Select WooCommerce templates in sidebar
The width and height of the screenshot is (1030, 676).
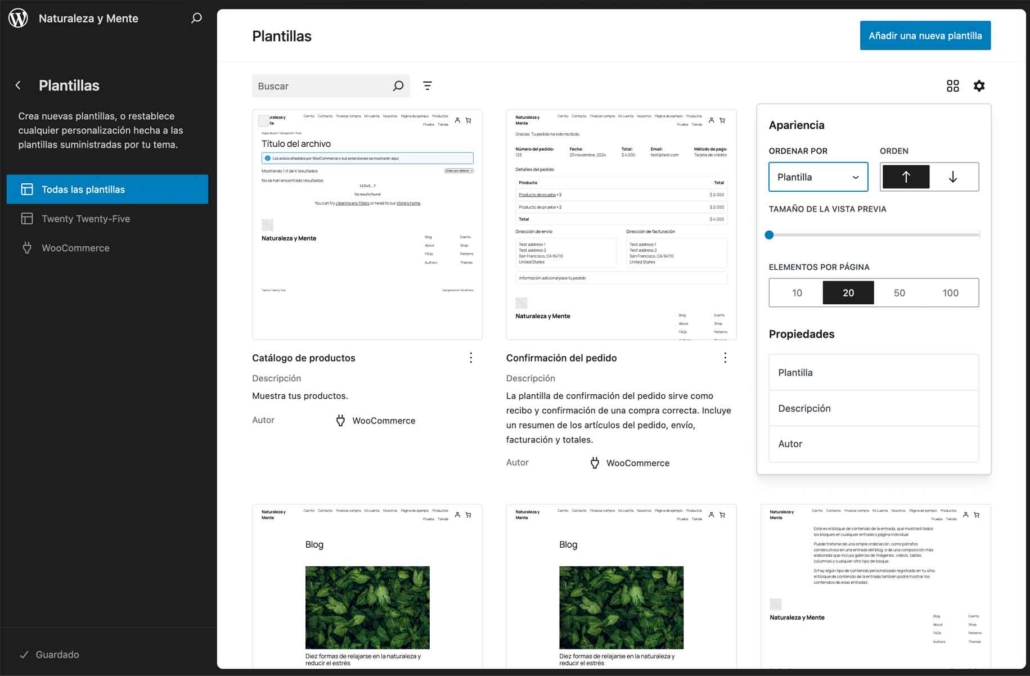(x=75, y=248)
